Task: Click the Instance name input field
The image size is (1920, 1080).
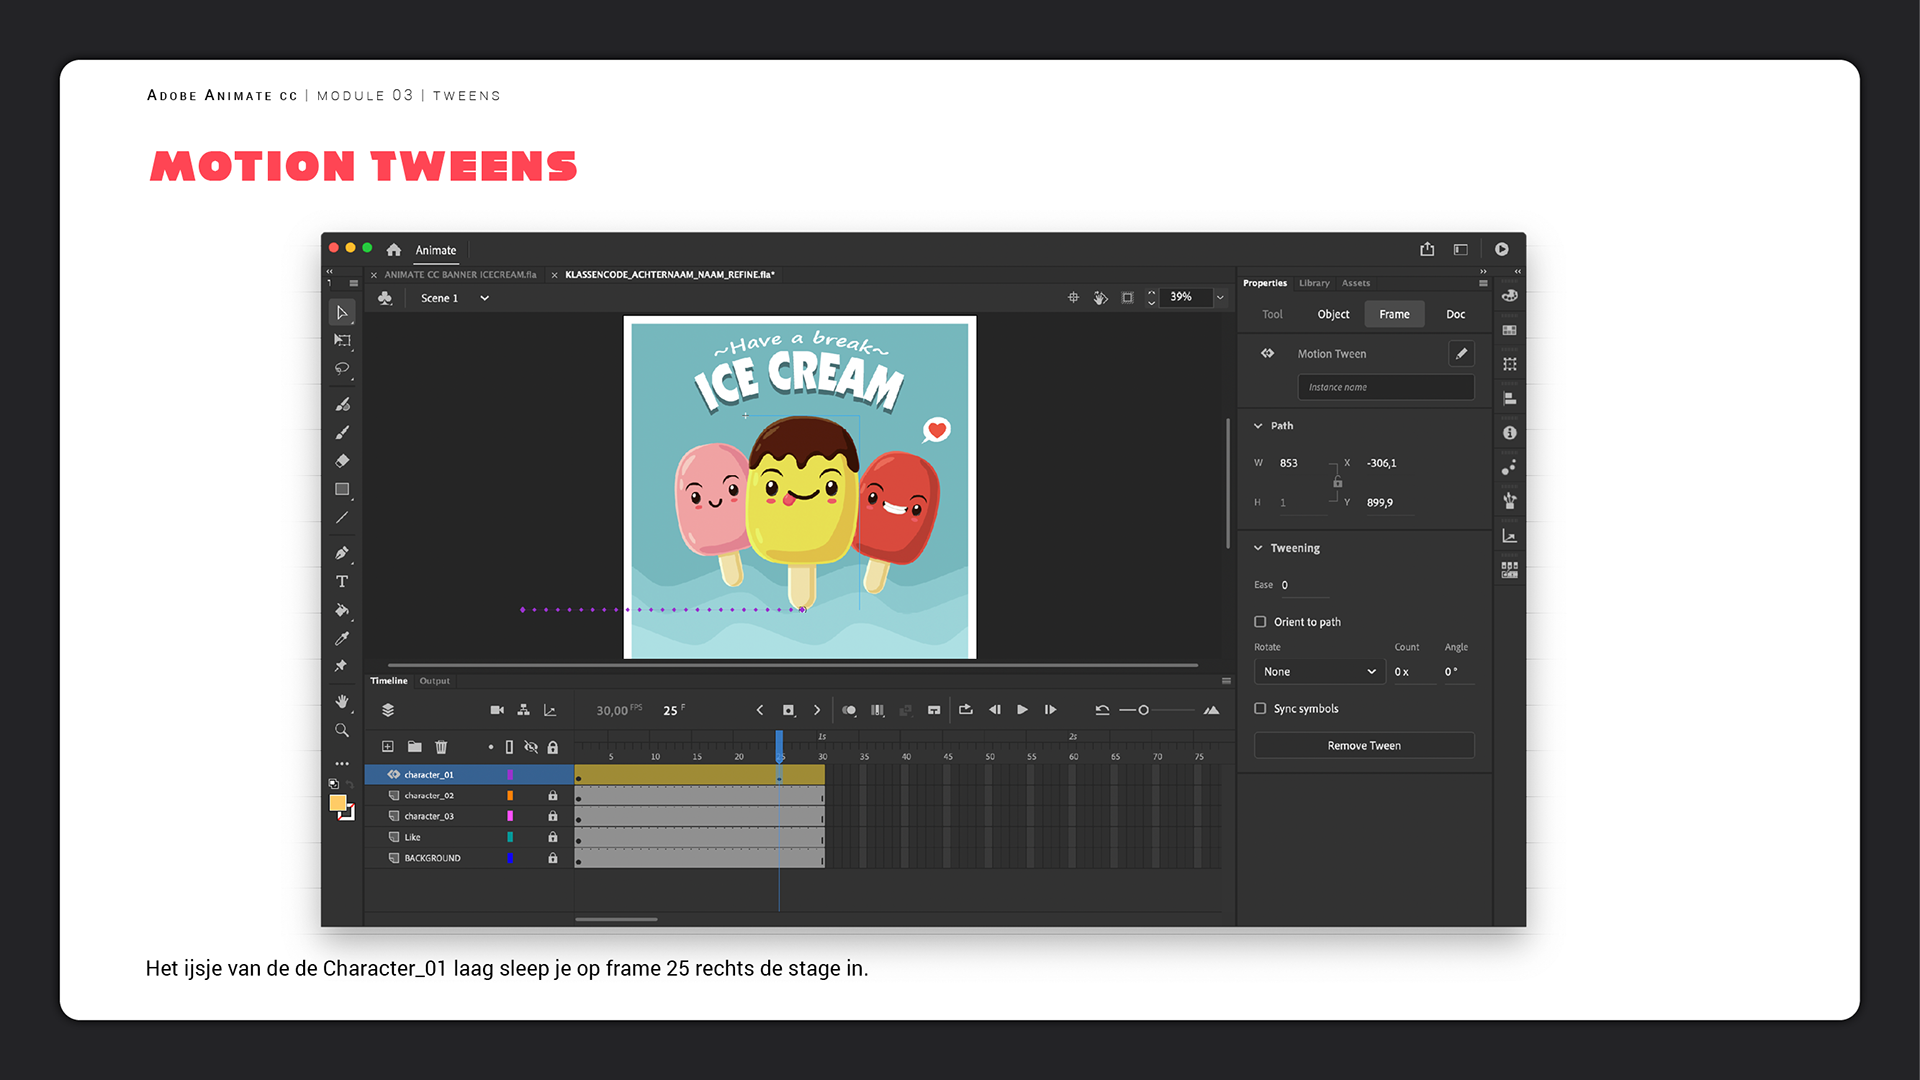Action: point(1385,387)
